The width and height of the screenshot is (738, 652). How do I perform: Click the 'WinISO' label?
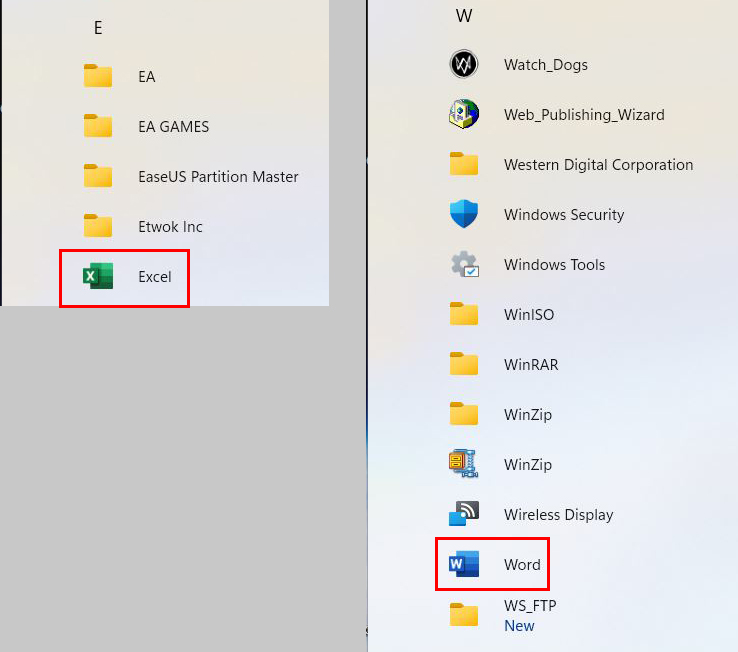pos(529,315)
